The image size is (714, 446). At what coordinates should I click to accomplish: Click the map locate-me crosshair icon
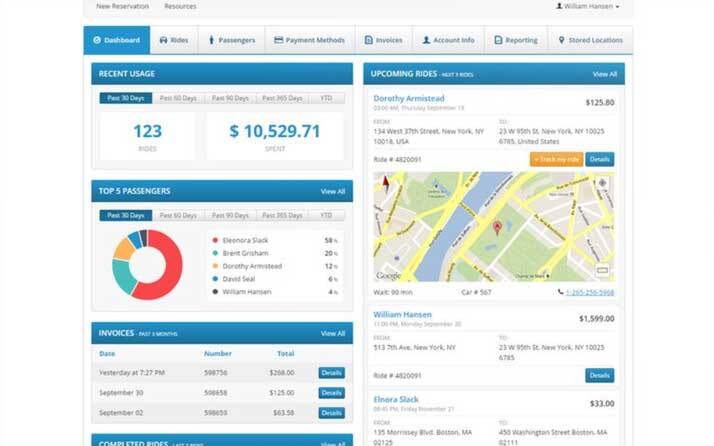point(601,184)
